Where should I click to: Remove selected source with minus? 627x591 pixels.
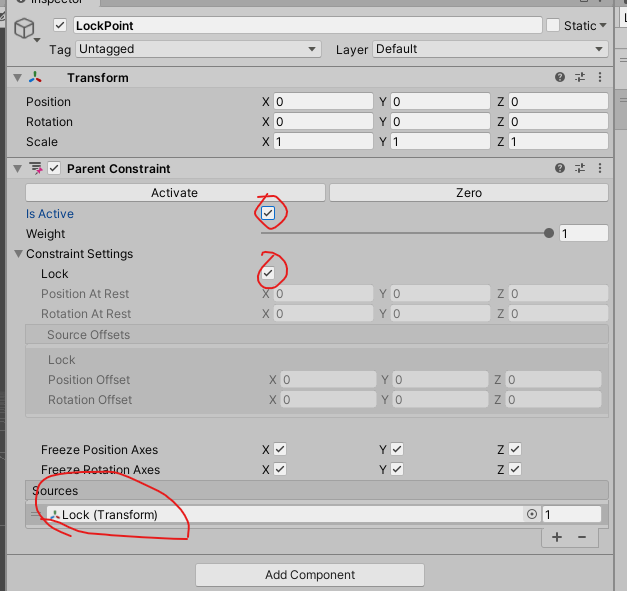582,537
